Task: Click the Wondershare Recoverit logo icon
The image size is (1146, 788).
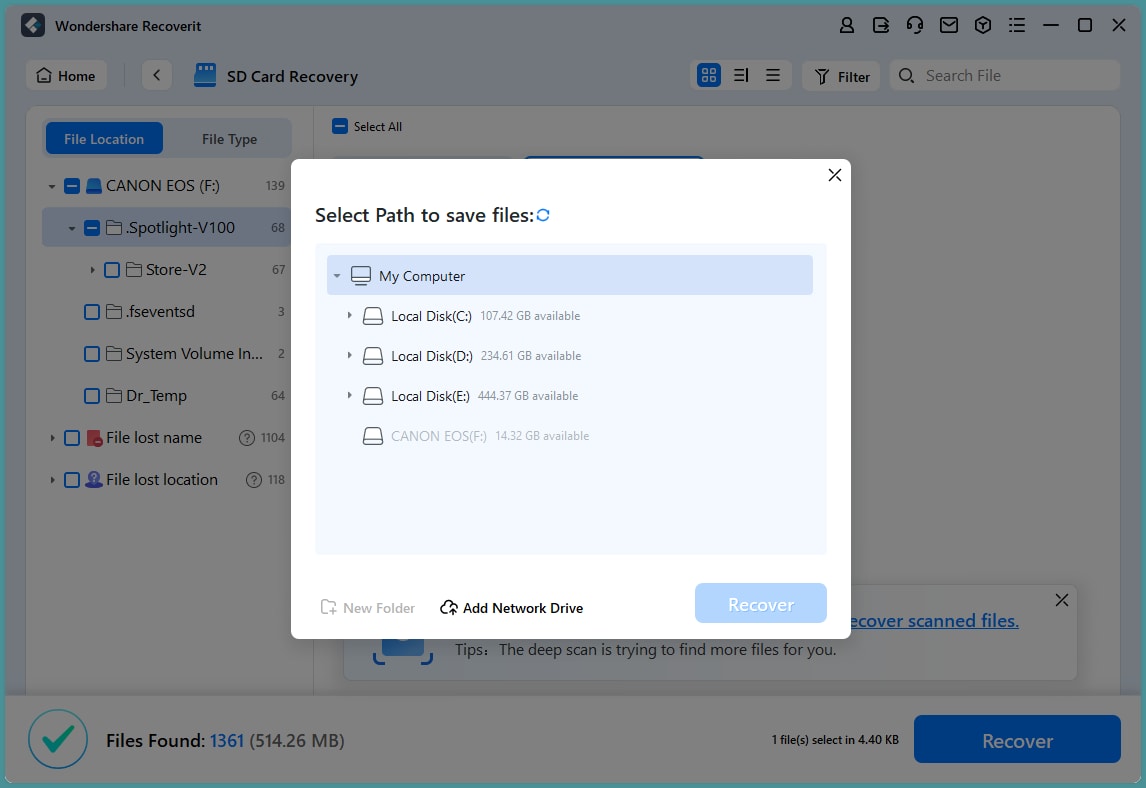Action: (x=33, y=26)
